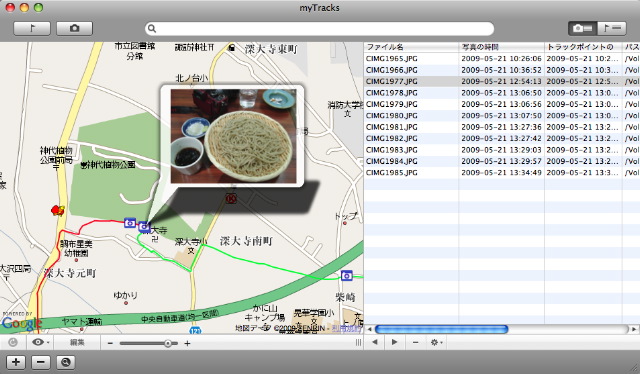This screenshot has height=374, width=640.
Task: Open the soba noodle photo thumbnail
Action: (x=233, y=136)
